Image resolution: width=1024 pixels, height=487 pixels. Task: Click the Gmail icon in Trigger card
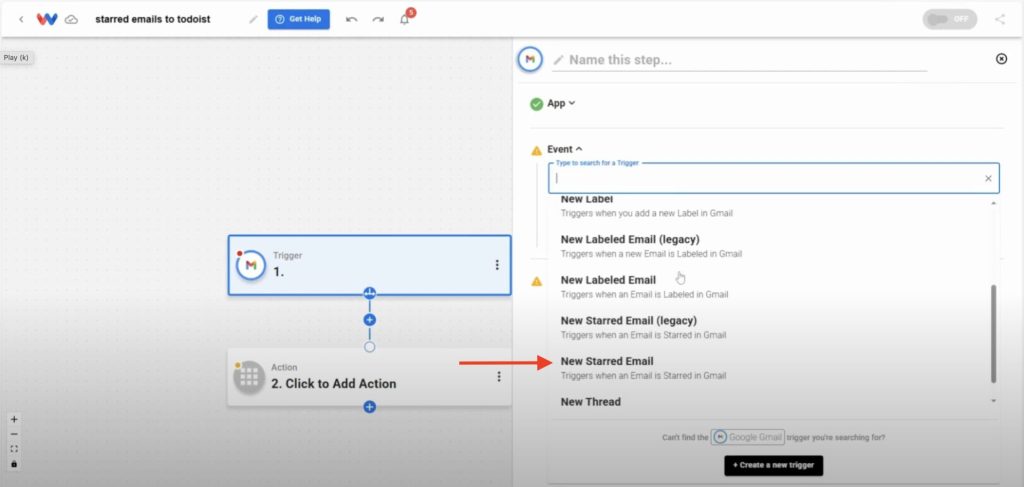point(251,265)
